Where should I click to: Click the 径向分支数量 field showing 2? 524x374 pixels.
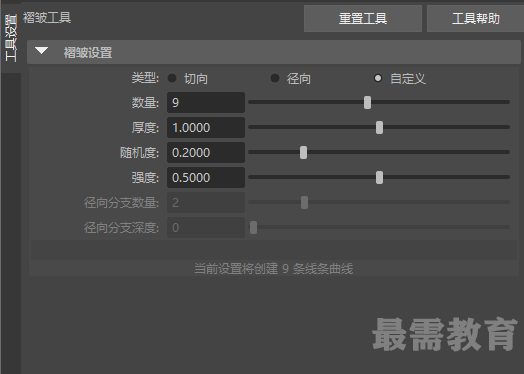(206, 203)
